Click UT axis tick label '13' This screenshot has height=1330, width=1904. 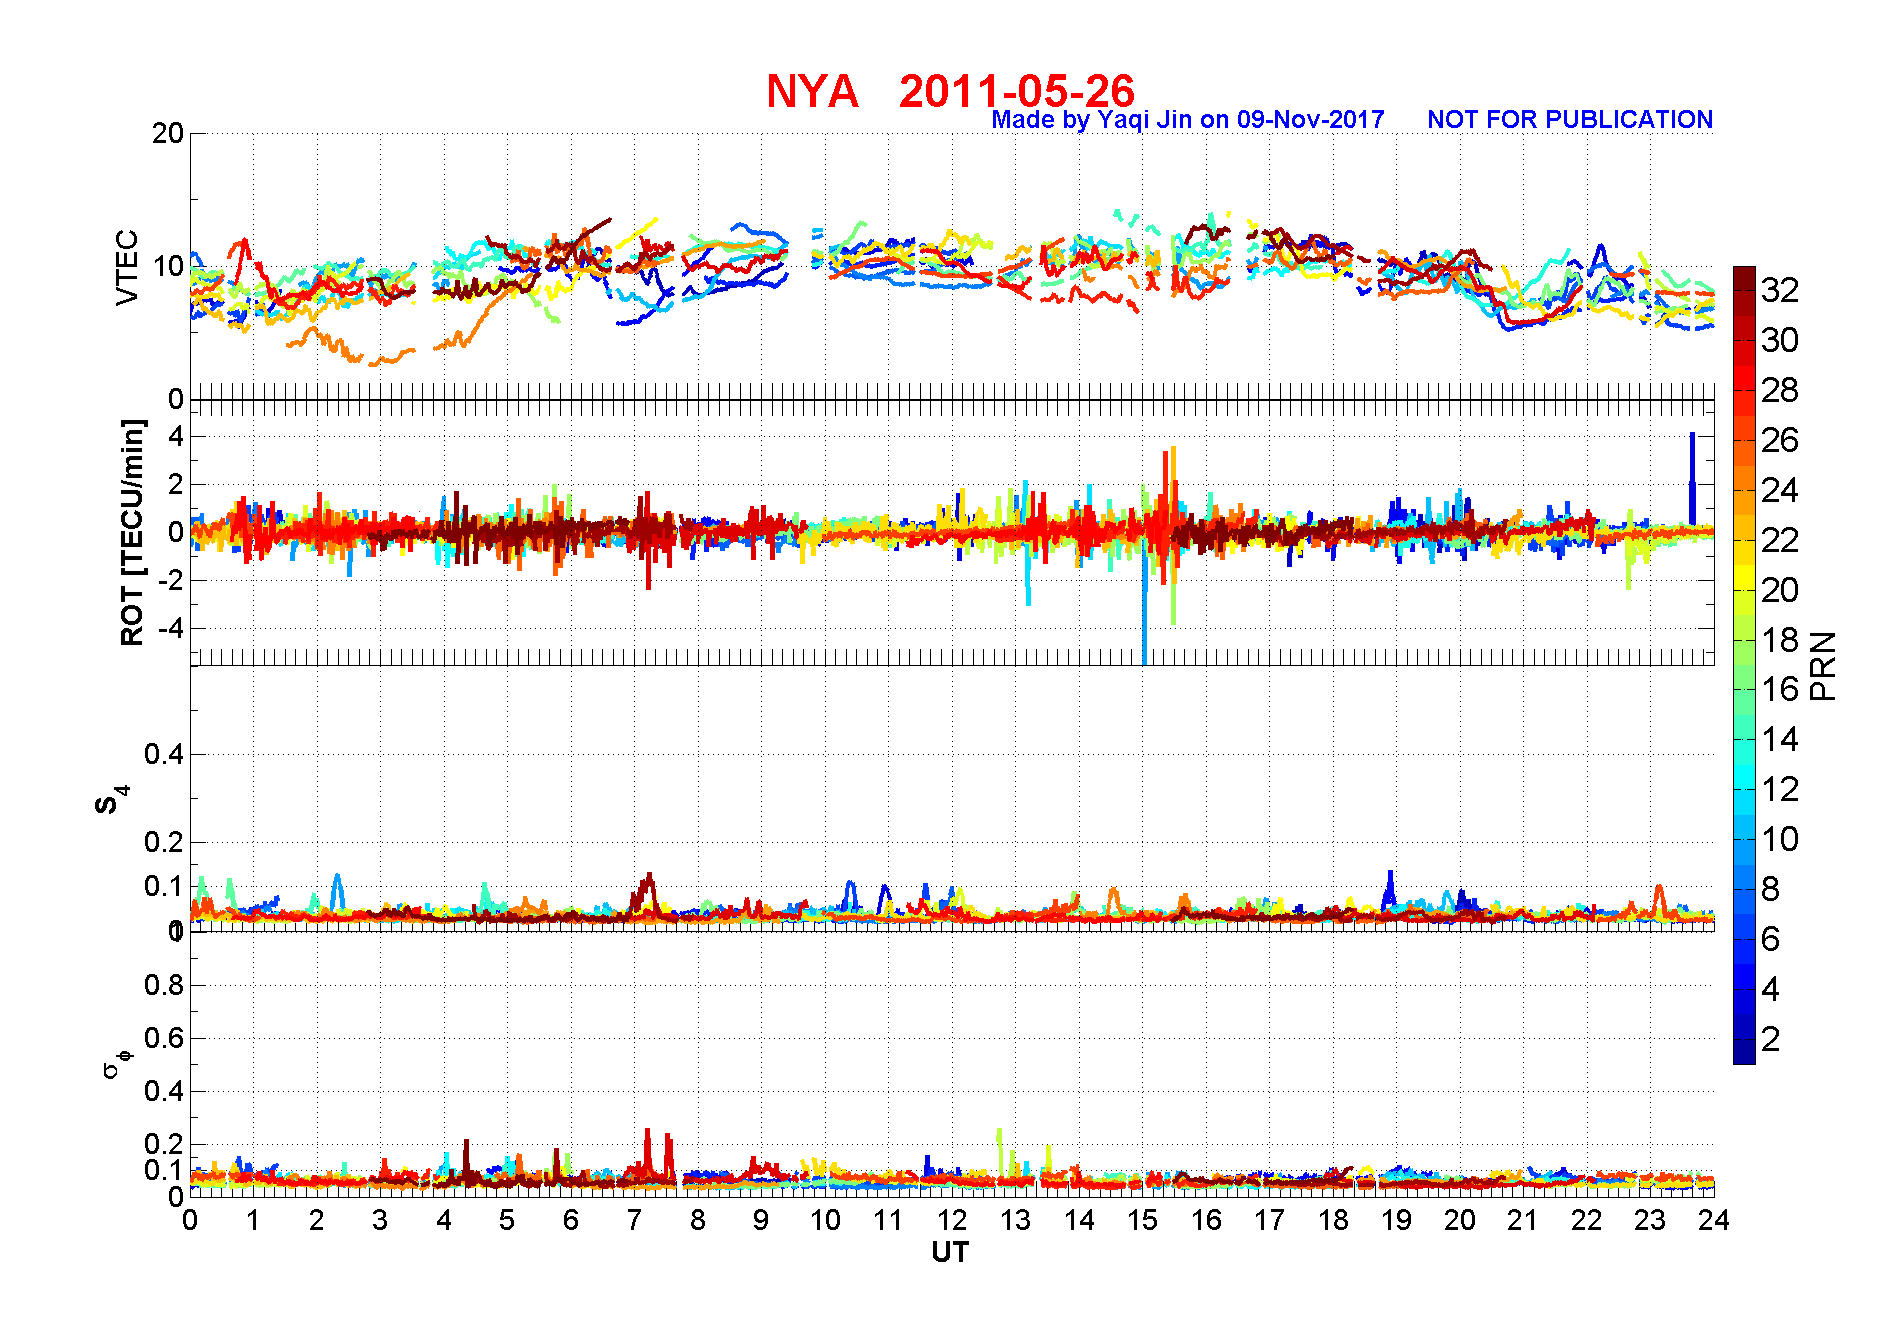coord(1015,1220)
